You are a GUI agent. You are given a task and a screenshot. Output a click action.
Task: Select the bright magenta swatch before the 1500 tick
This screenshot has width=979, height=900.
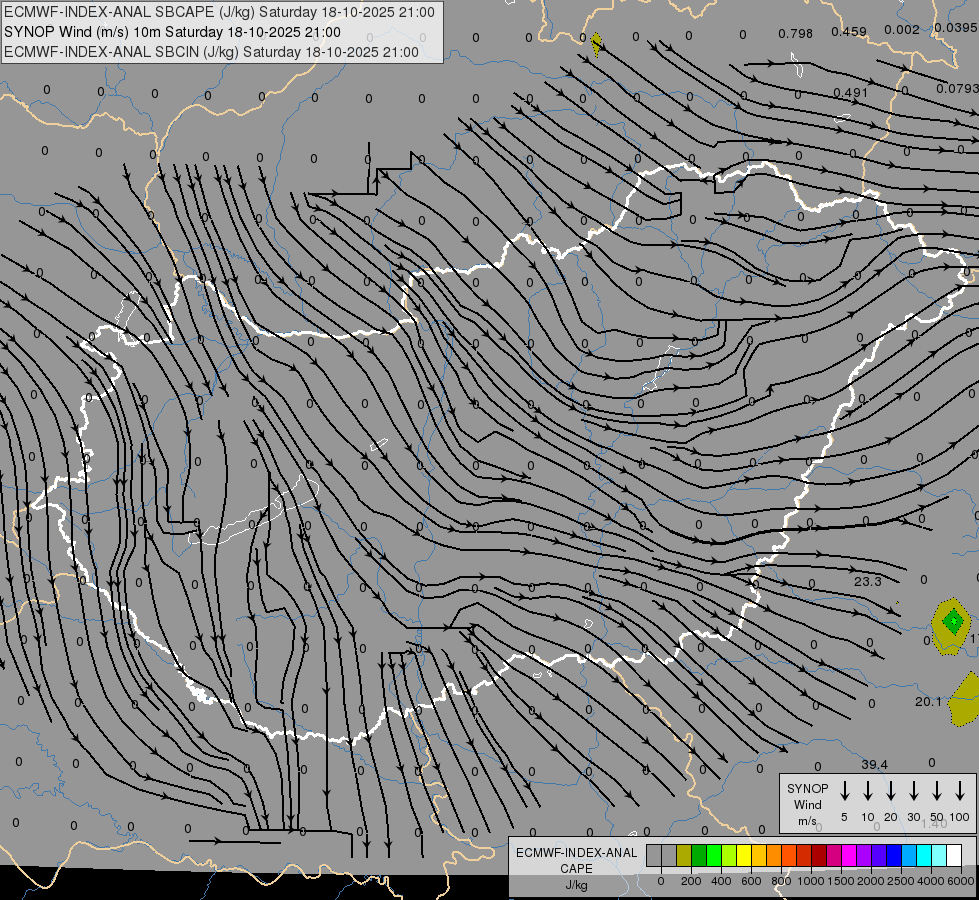tap(849, 855)
